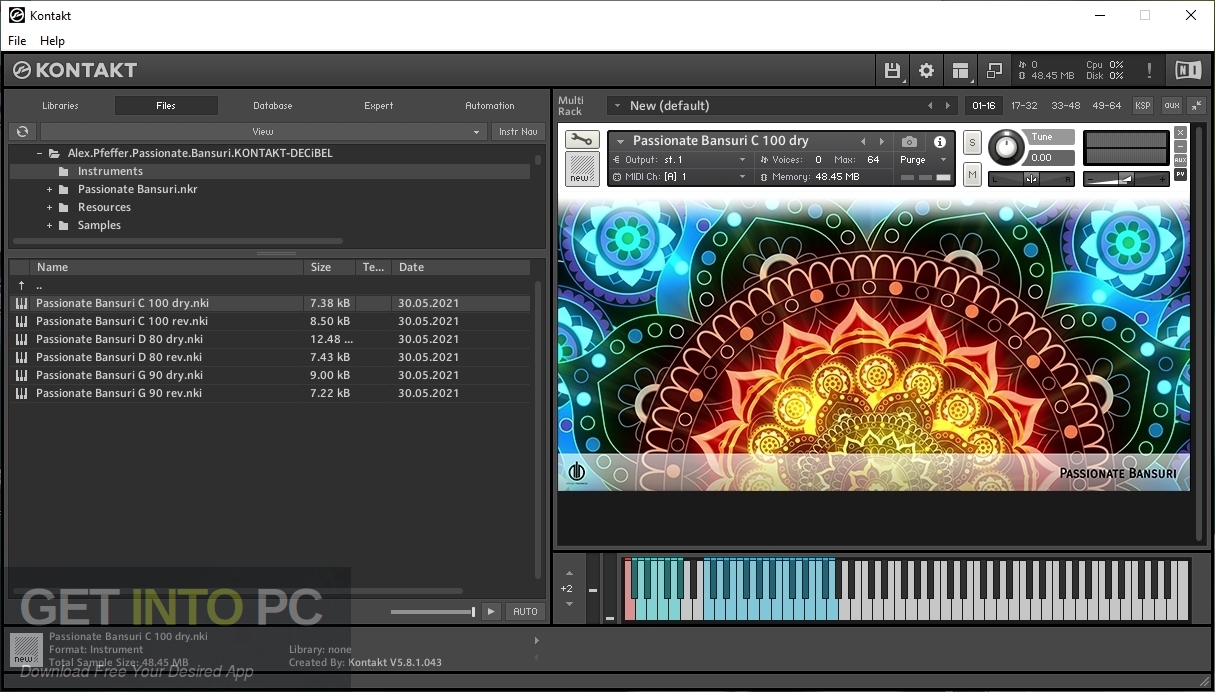Click the Instruments folder icon
This screenshot has height=692, width=1215.
tap(64, 171)
